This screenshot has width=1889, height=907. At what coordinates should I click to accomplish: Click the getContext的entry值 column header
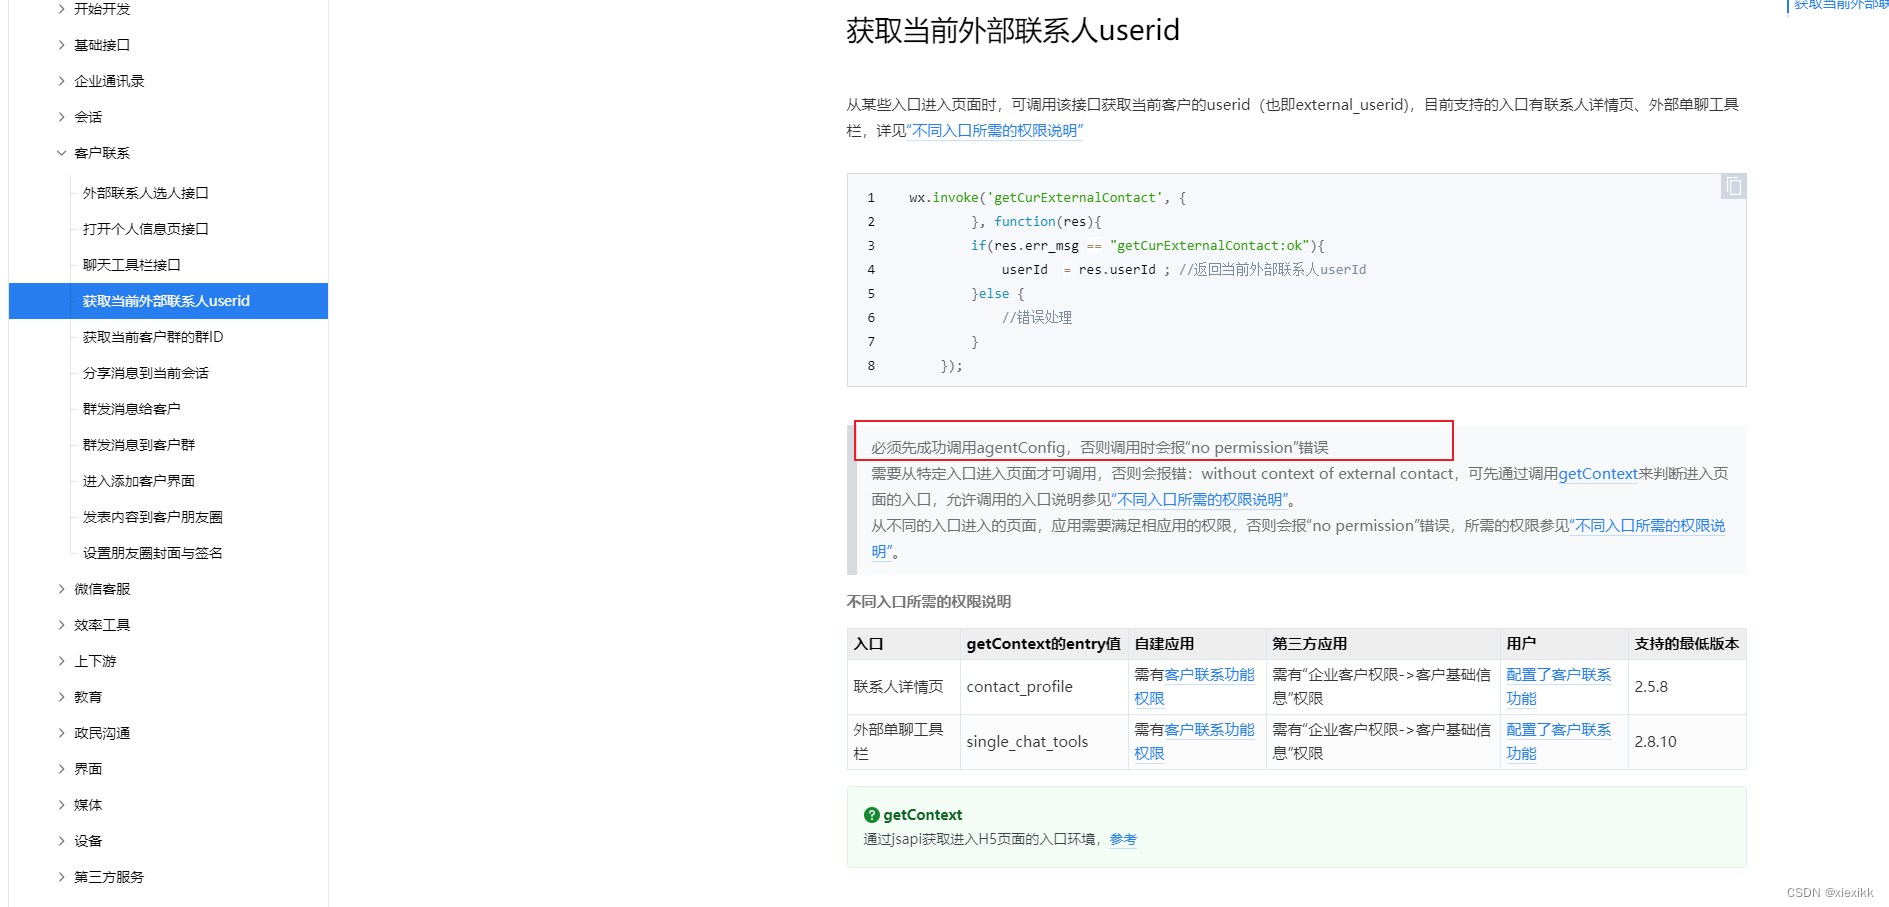1043,644
